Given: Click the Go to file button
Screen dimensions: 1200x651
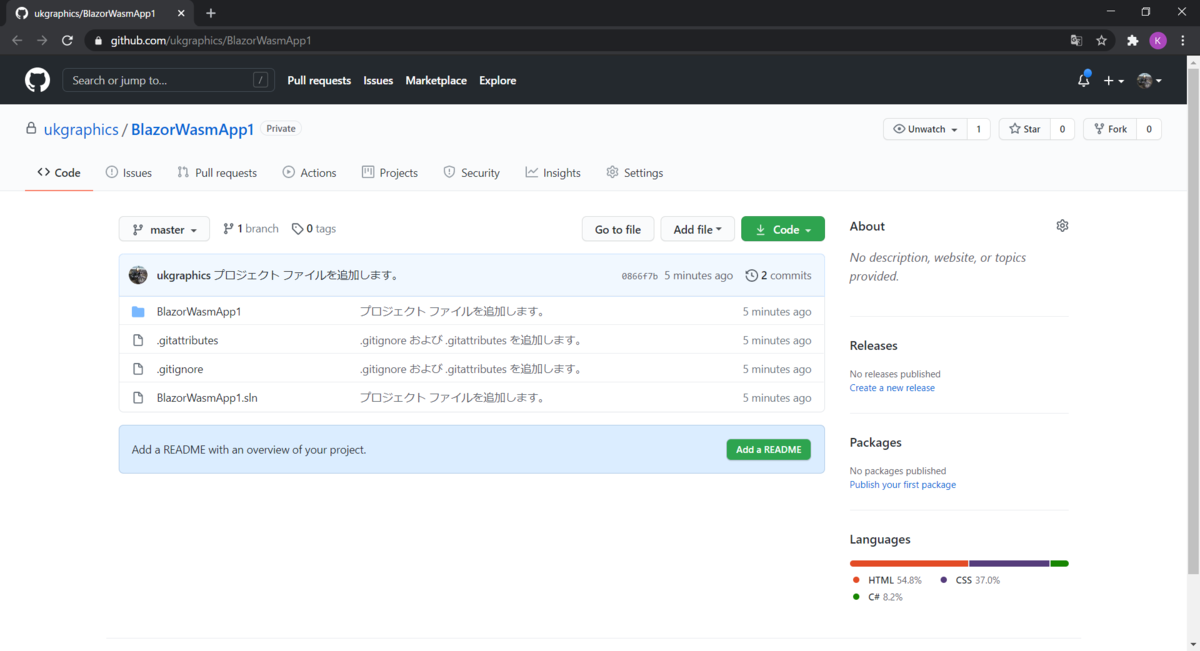Looking at the screenshot, I should 618,229.
